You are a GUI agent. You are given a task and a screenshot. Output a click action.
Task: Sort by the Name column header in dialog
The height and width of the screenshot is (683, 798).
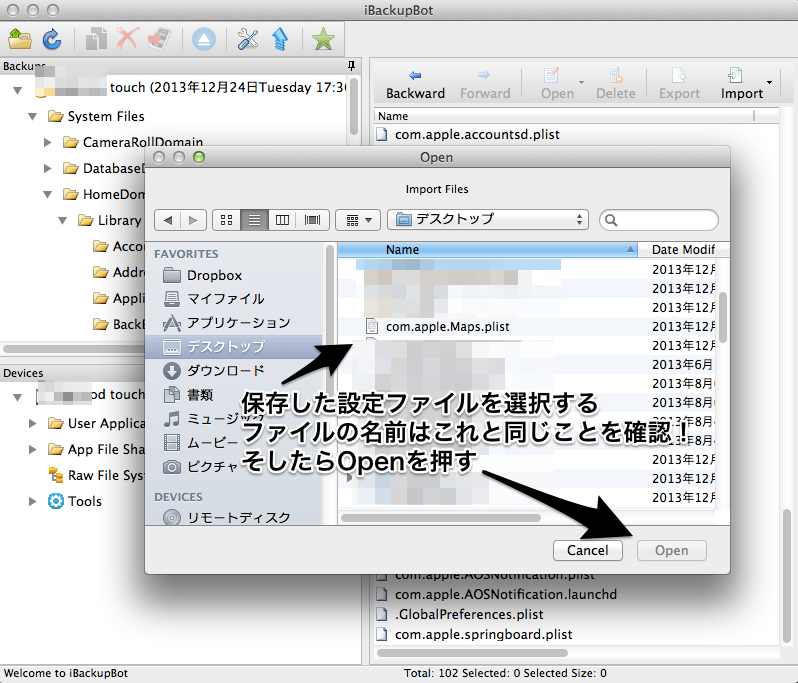(488, 249)
